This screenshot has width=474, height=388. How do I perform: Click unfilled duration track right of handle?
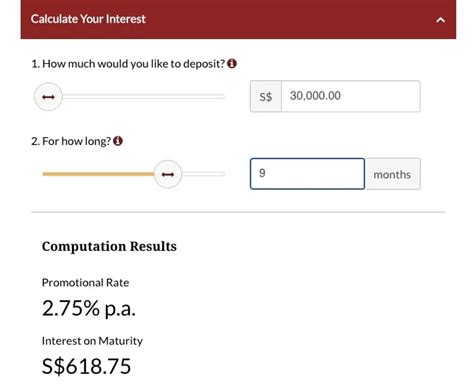[203, 174]
